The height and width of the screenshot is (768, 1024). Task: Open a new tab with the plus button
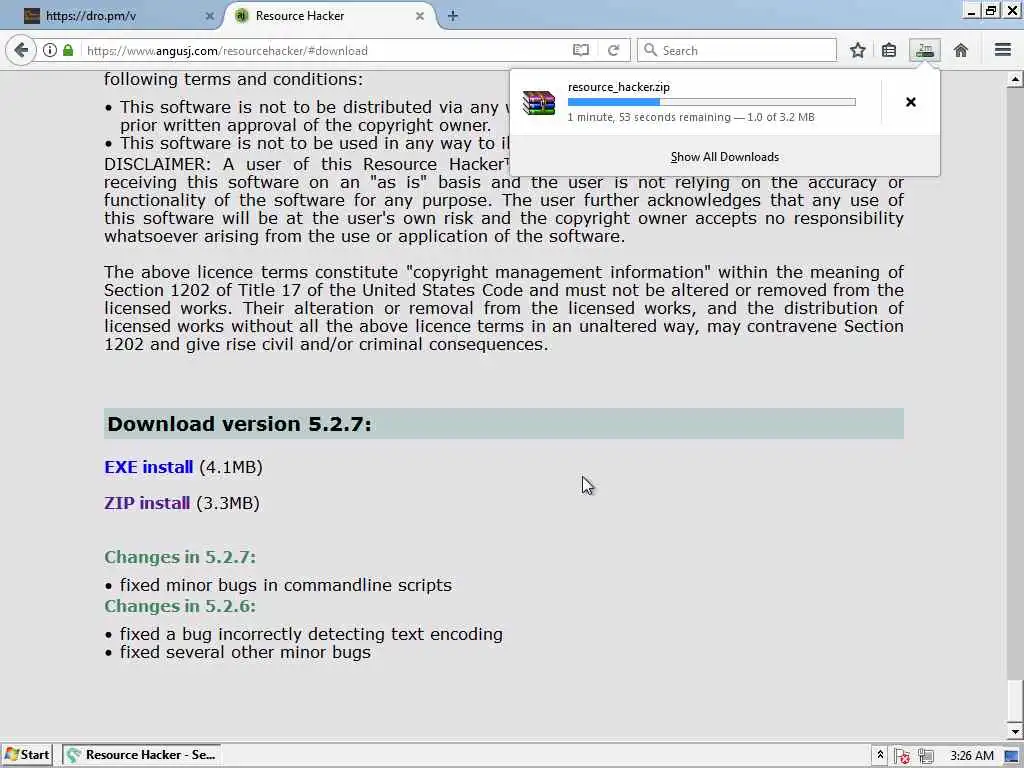(x=453, y=16)
